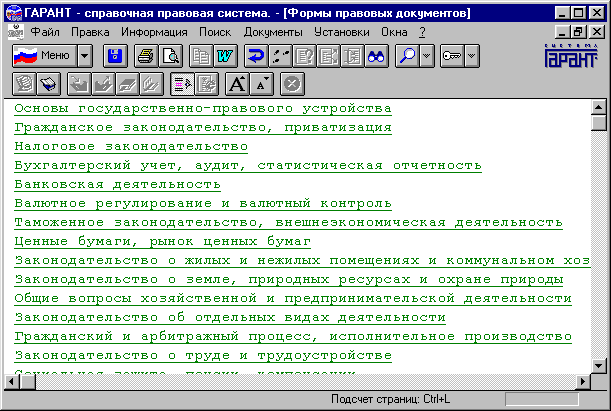Expand the Меню dropdown arrow
611x411 pixels.
[85, 56]
